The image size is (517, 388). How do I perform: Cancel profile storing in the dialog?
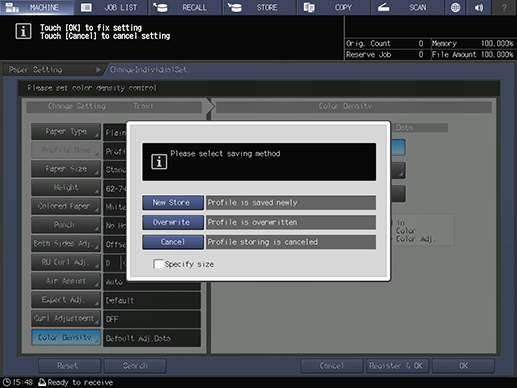point(173,242)
